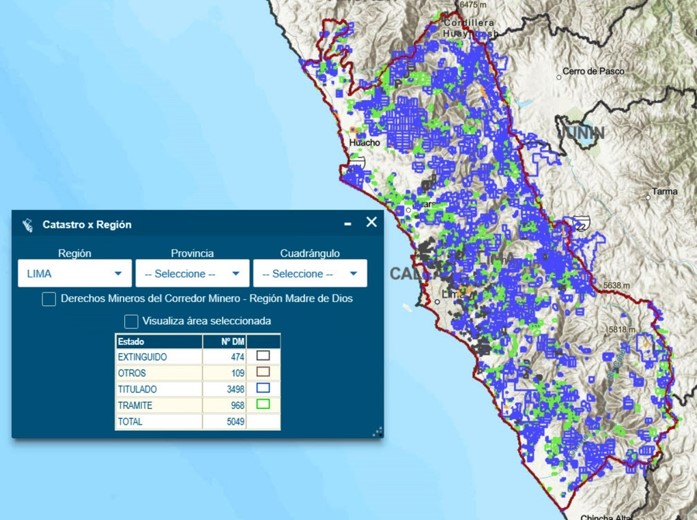
Task: Enable Derechos Mineros del Corredor Minero checkbox
Action: tap(49, 299)
